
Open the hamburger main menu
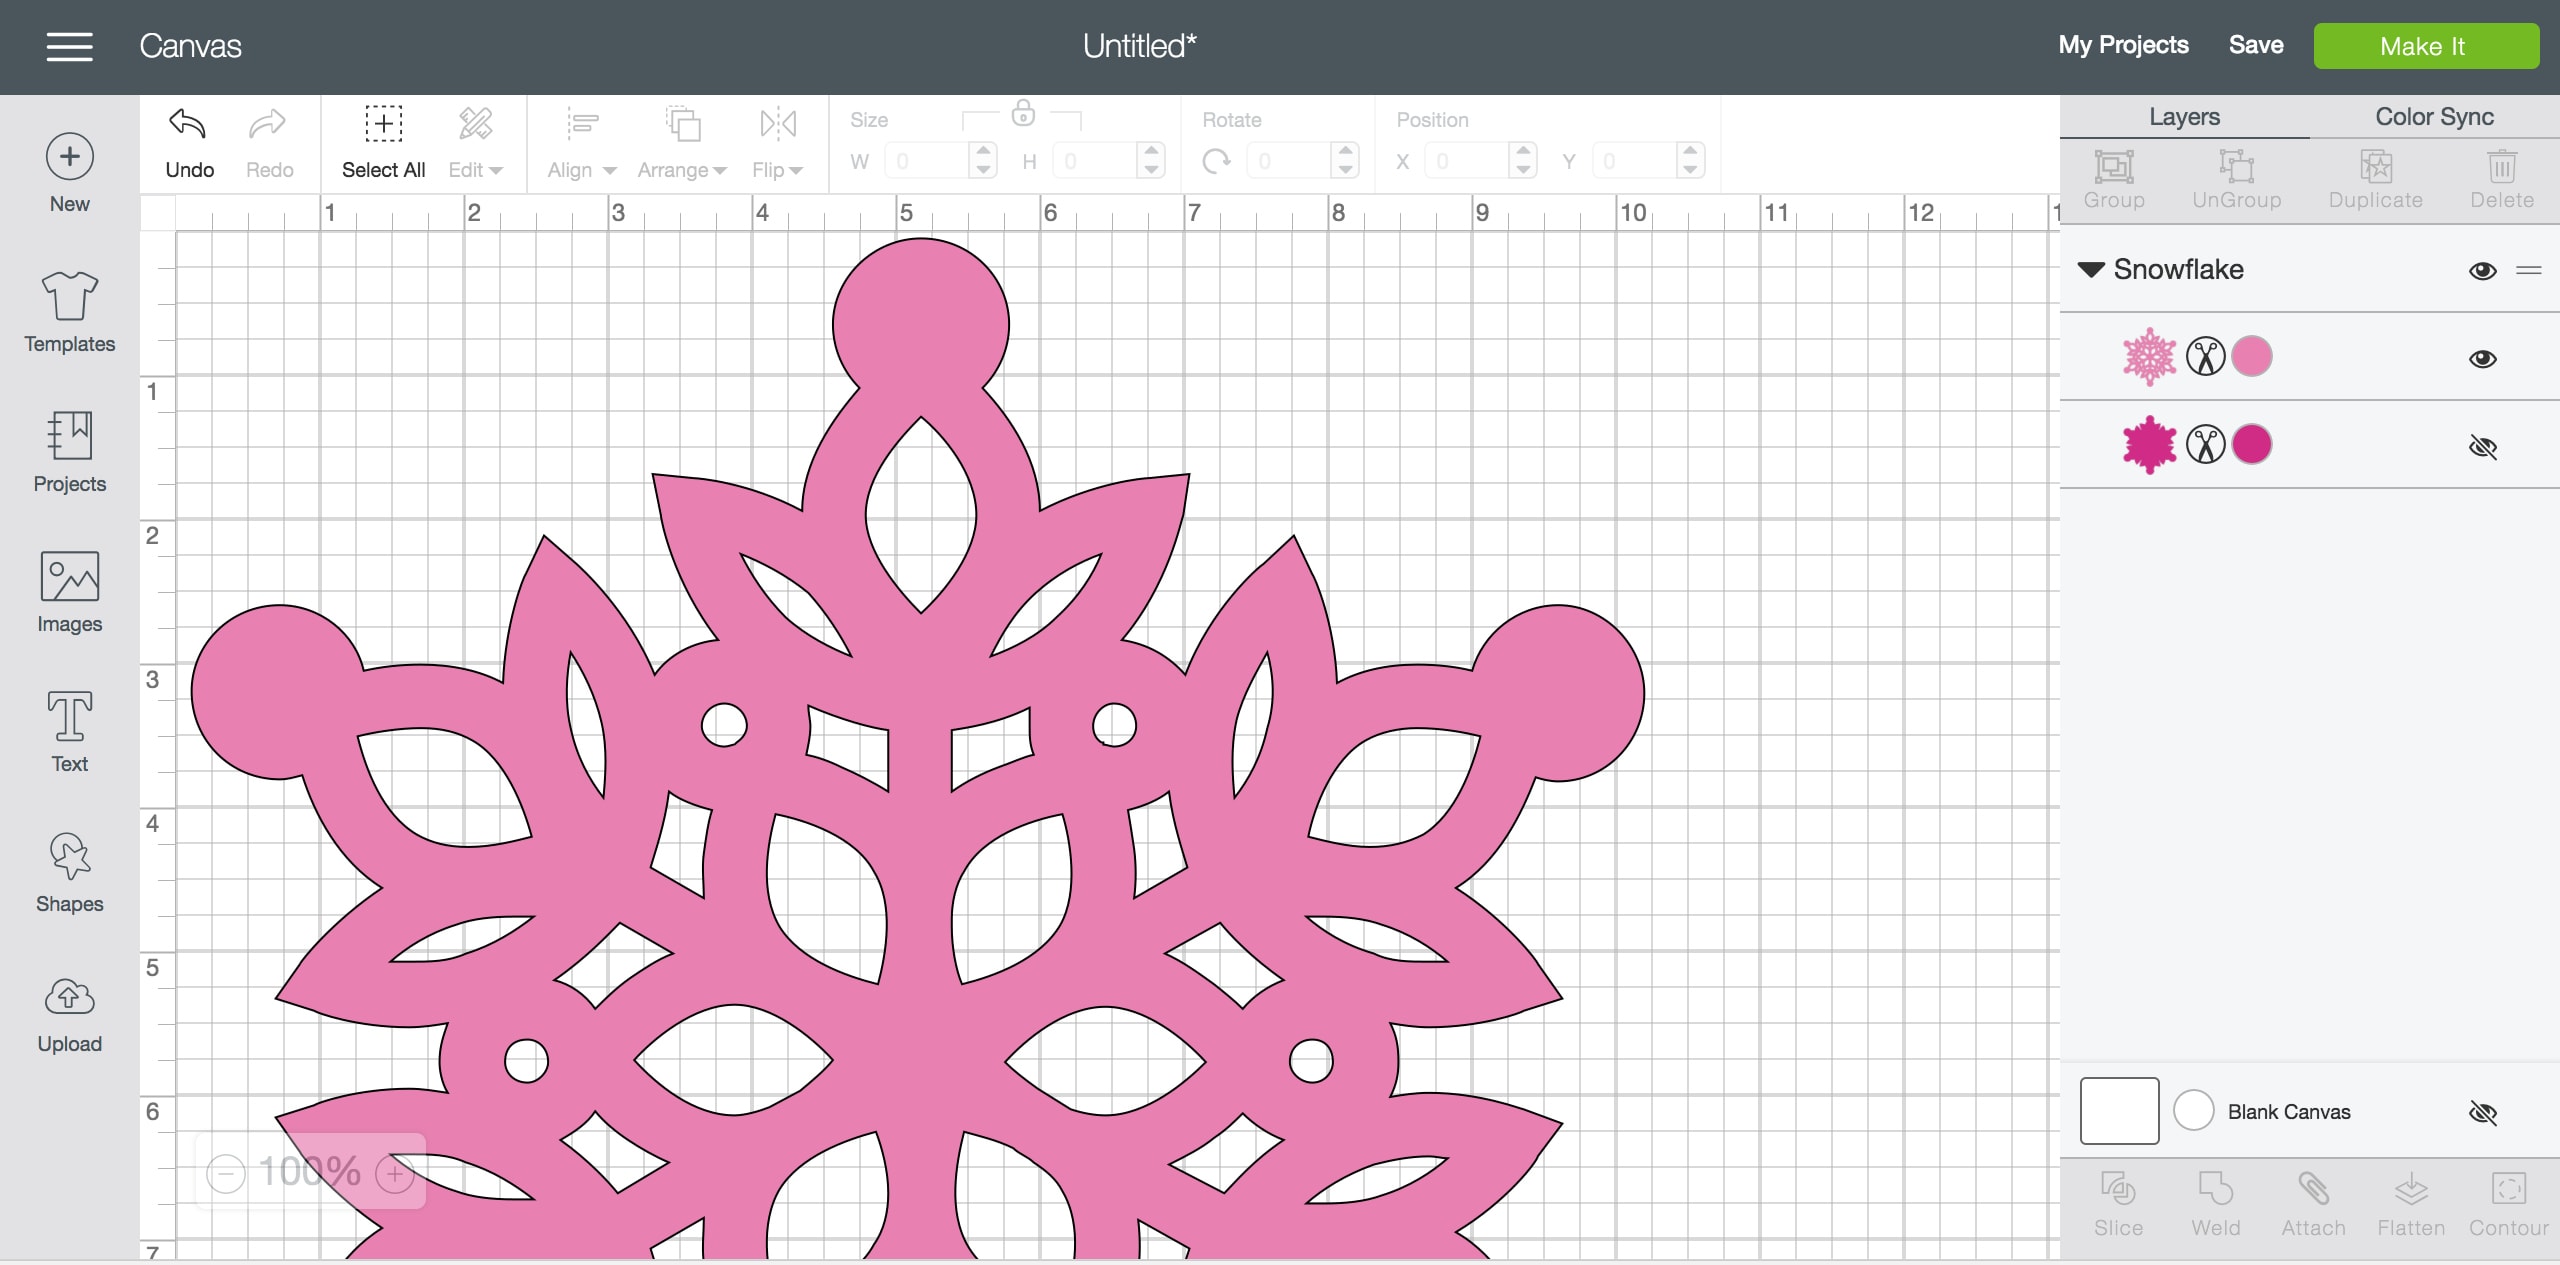pos(69,46)
